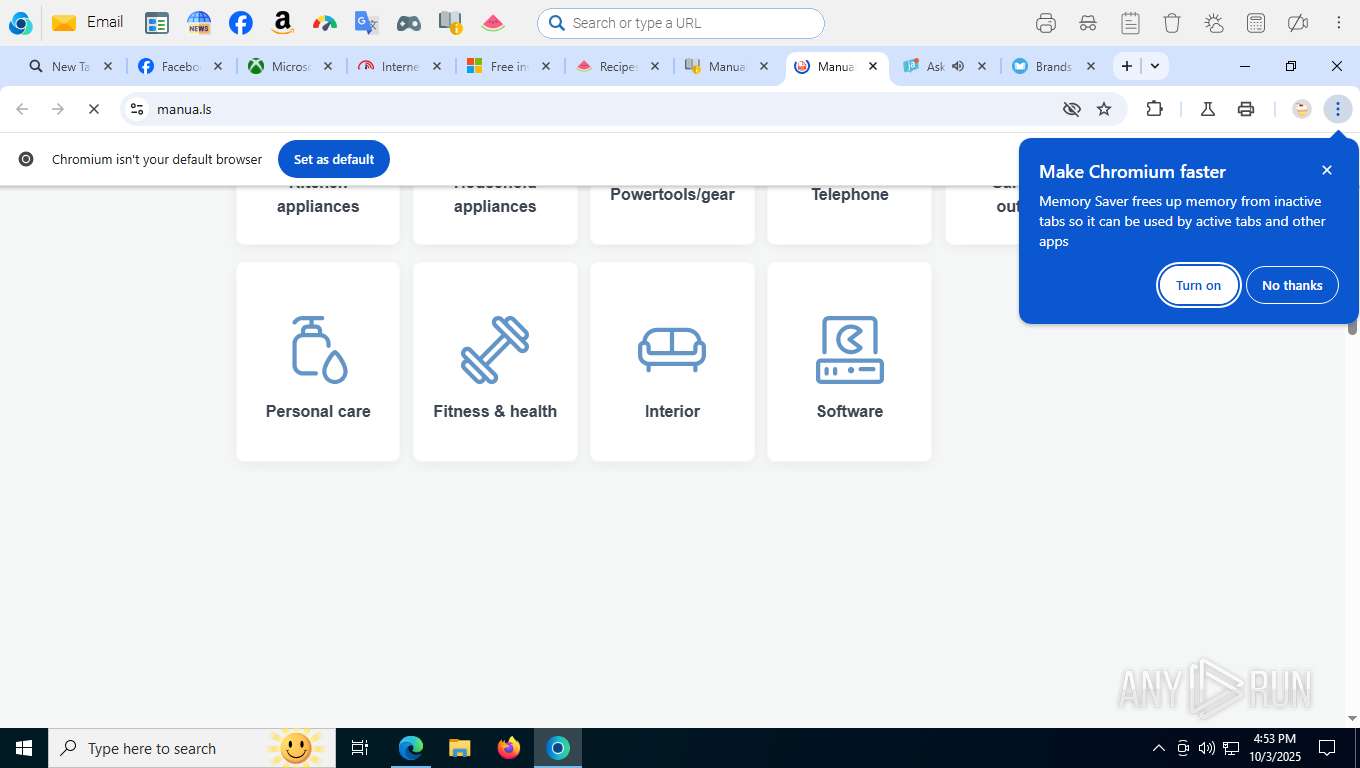The image size is (1360, 768).
Task: Click the news layout shortcut icon
Action: [157, 23]
